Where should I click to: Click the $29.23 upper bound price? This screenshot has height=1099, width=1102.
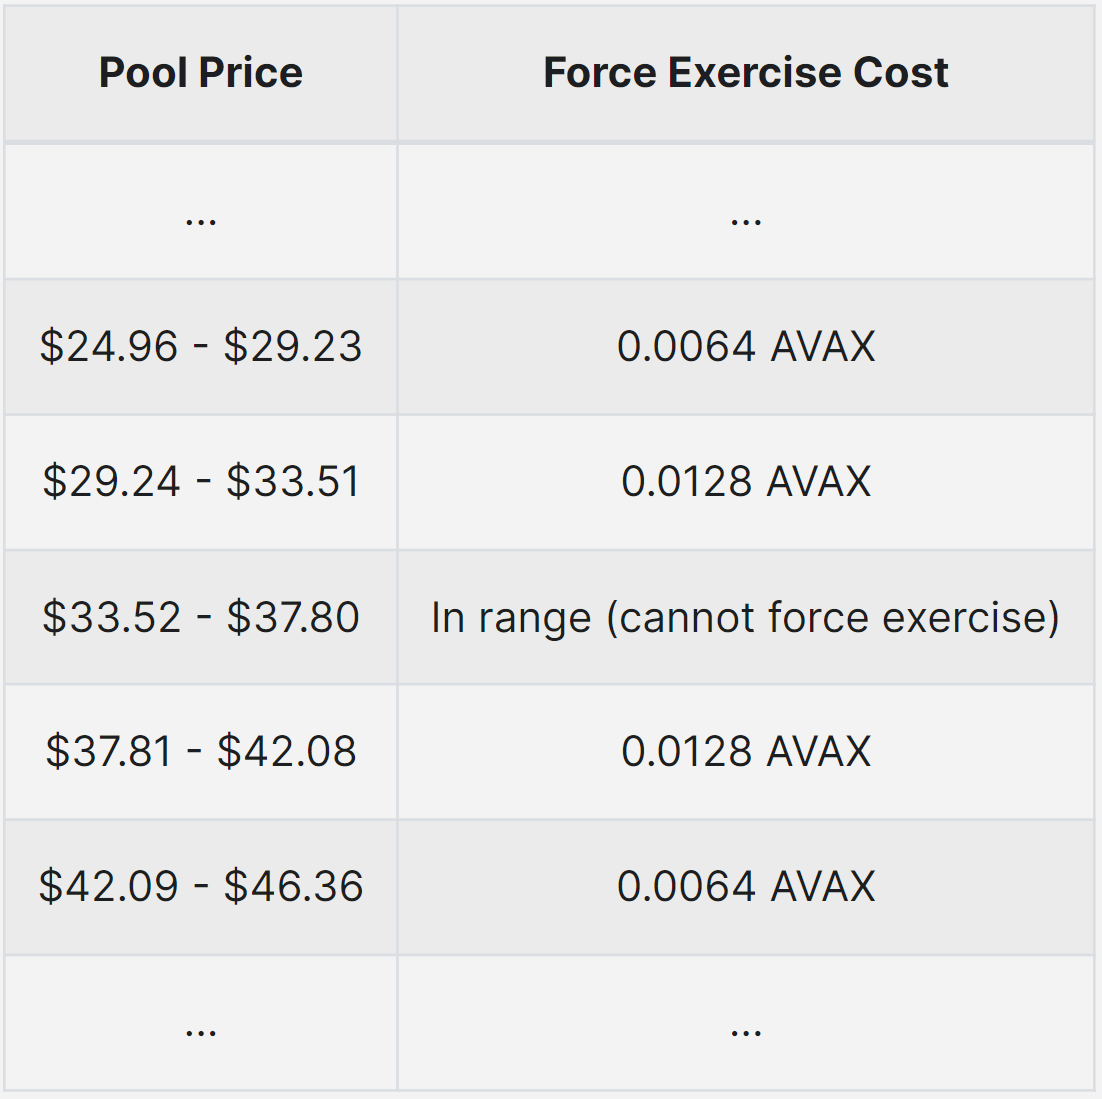tap(292, 347)
